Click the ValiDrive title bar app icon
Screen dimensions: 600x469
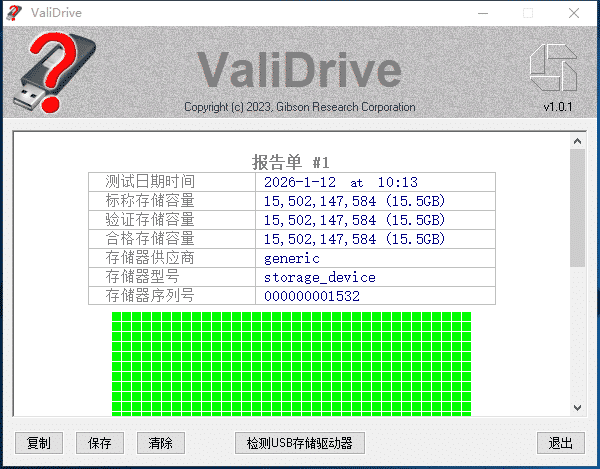15,13
